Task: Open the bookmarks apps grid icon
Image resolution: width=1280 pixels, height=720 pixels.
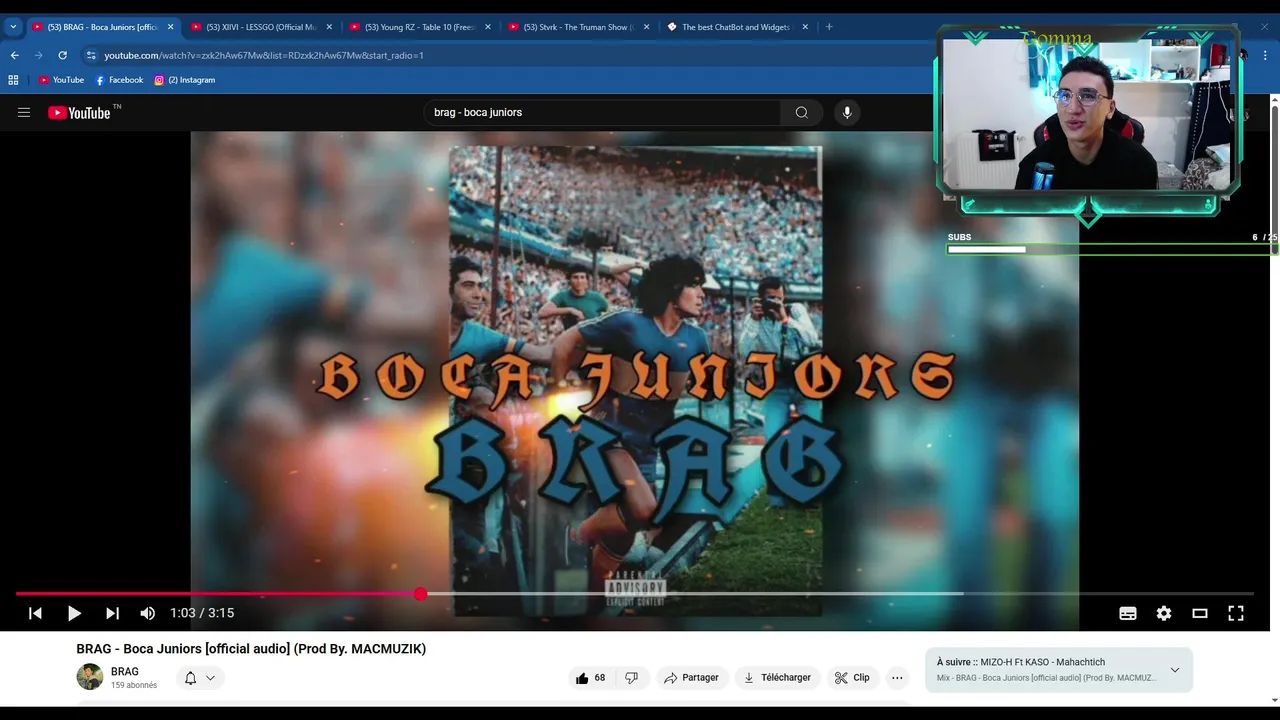Action: pyautogui.click(x=13, y=80)
